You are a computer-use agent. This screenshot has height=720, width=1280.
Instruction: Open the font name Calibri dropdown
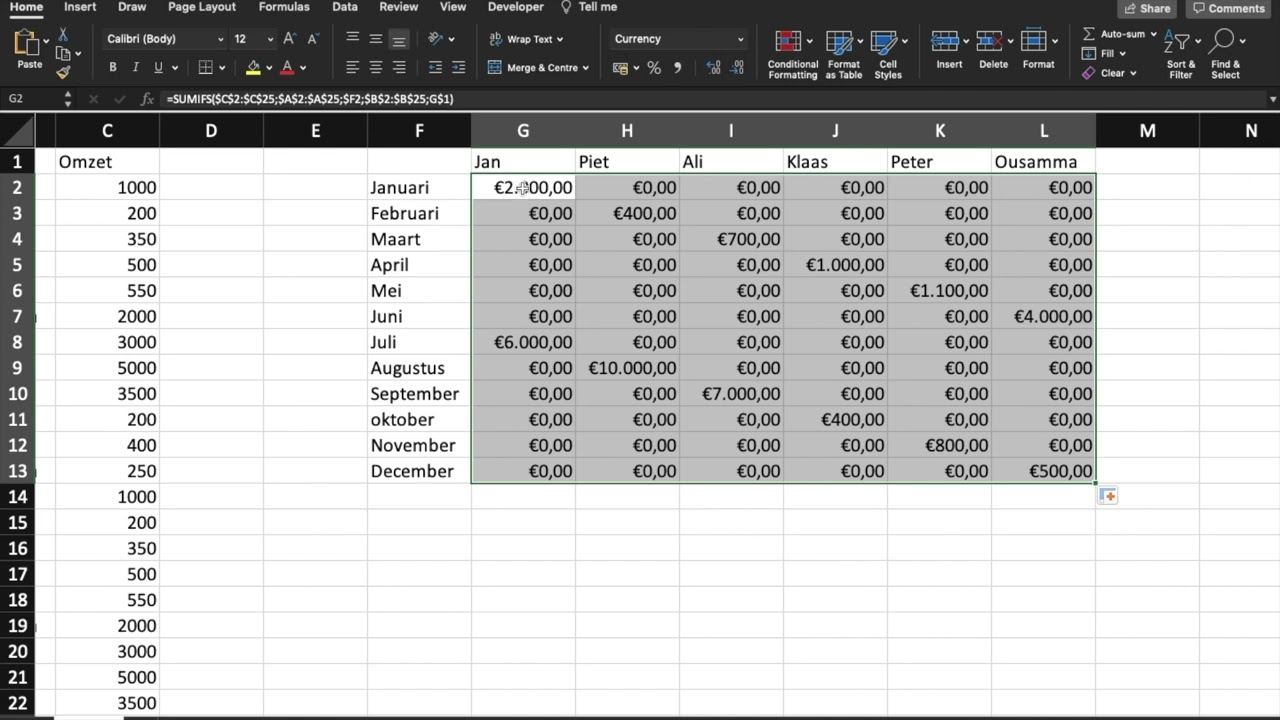(x=220, y=39)
